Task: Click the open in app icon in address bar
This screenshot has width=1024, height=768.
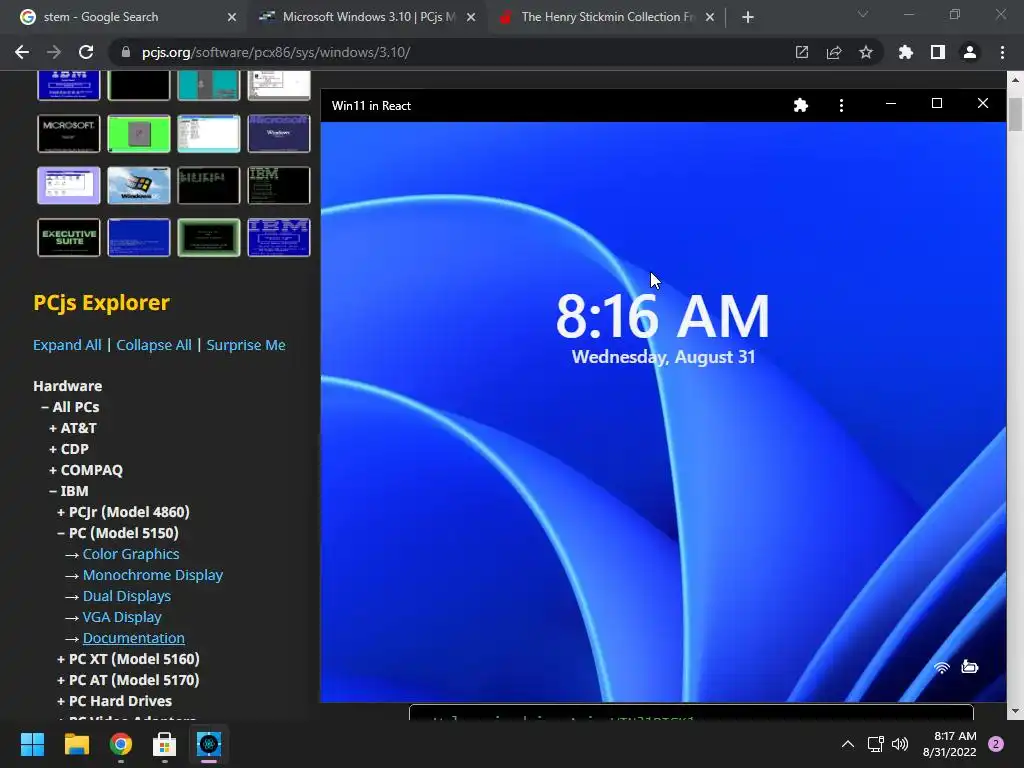Action: coord(802,52)
